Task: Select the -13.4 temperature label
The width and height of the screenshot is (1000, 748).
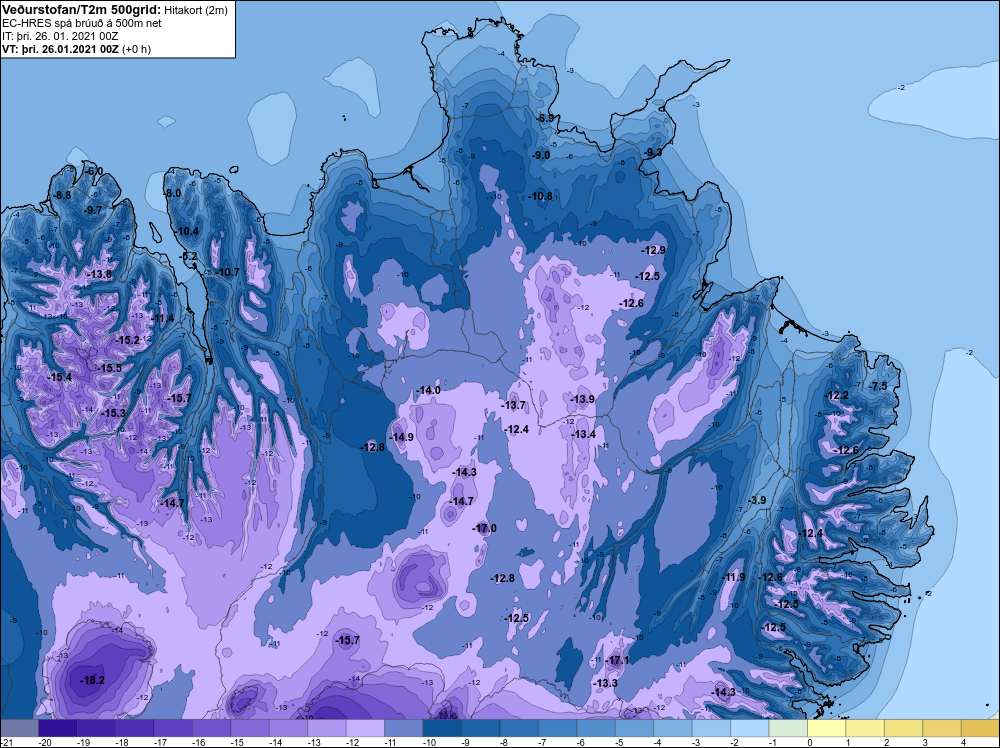Action: pos(582,434)
